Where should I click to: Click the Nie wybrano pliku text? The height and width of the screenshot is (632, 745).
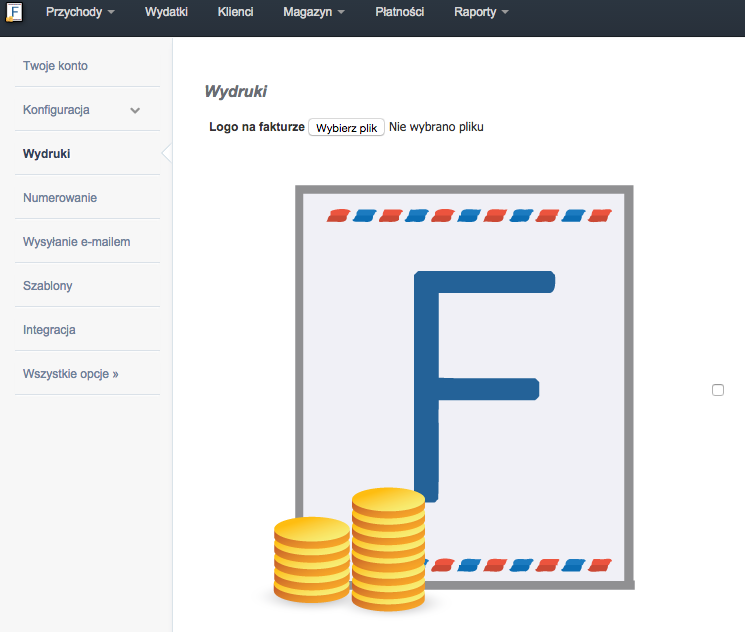click(436, 127)
